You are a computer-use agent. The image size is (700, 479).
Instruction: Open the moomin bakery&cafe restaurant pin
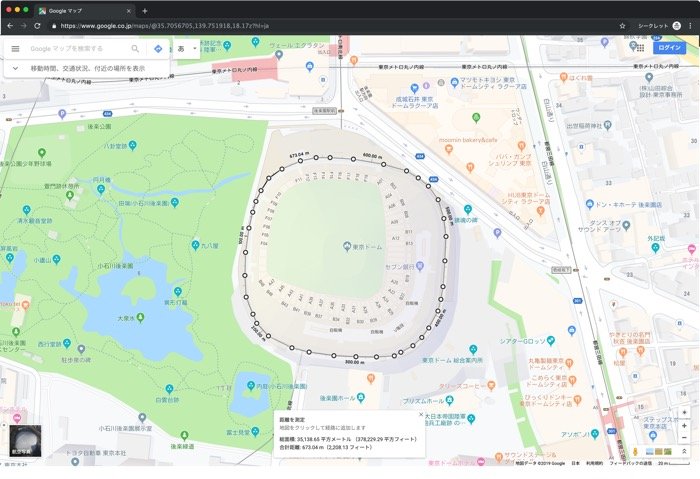point(449,149)
